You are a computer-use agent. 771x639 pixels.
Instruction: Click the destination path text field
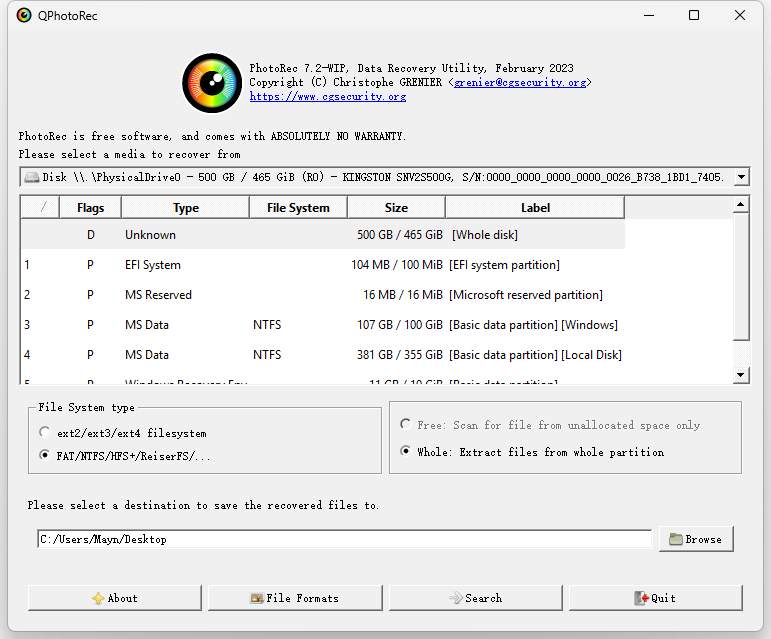[x=344, y=539]
